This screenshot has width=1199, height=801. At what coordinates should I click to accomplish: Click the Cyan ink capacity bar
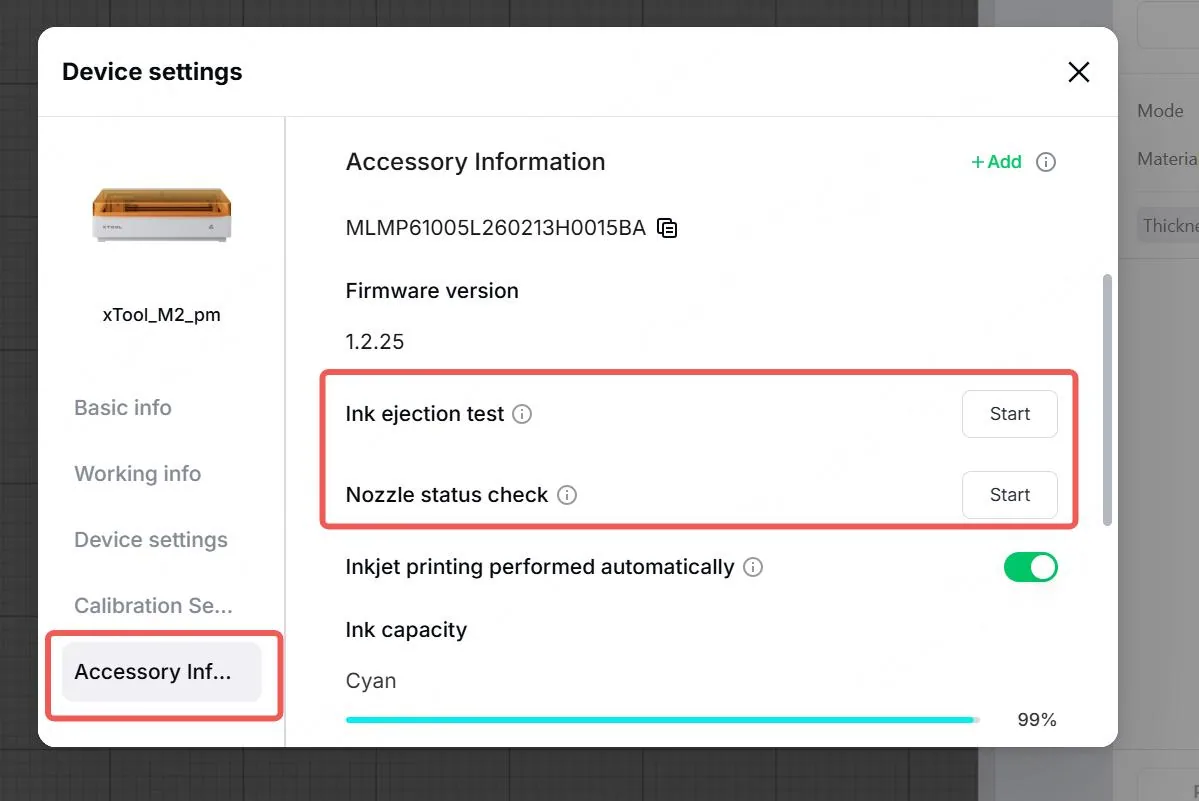pyautogui.click(x=662, y=720)
